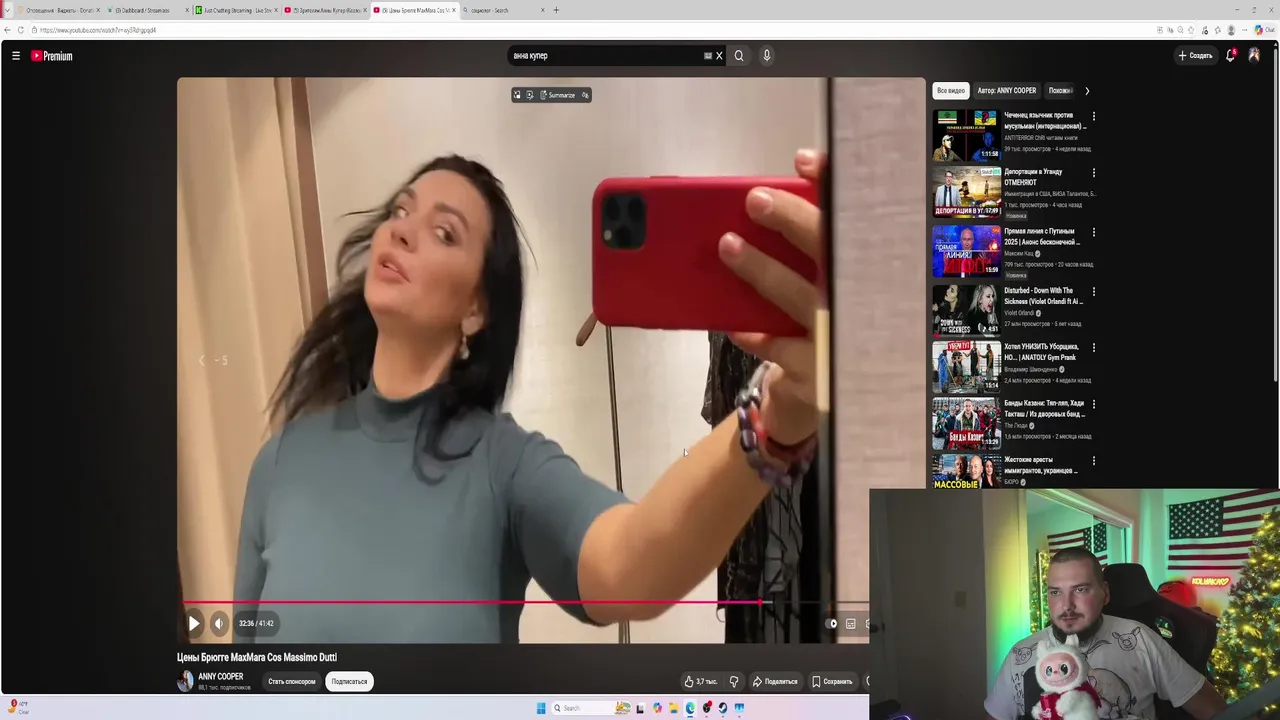The width and height of the screenshot is (1280, 720).
Task: Open Чеченец язычник video thumbnail
Action: (x=966, y=135)
